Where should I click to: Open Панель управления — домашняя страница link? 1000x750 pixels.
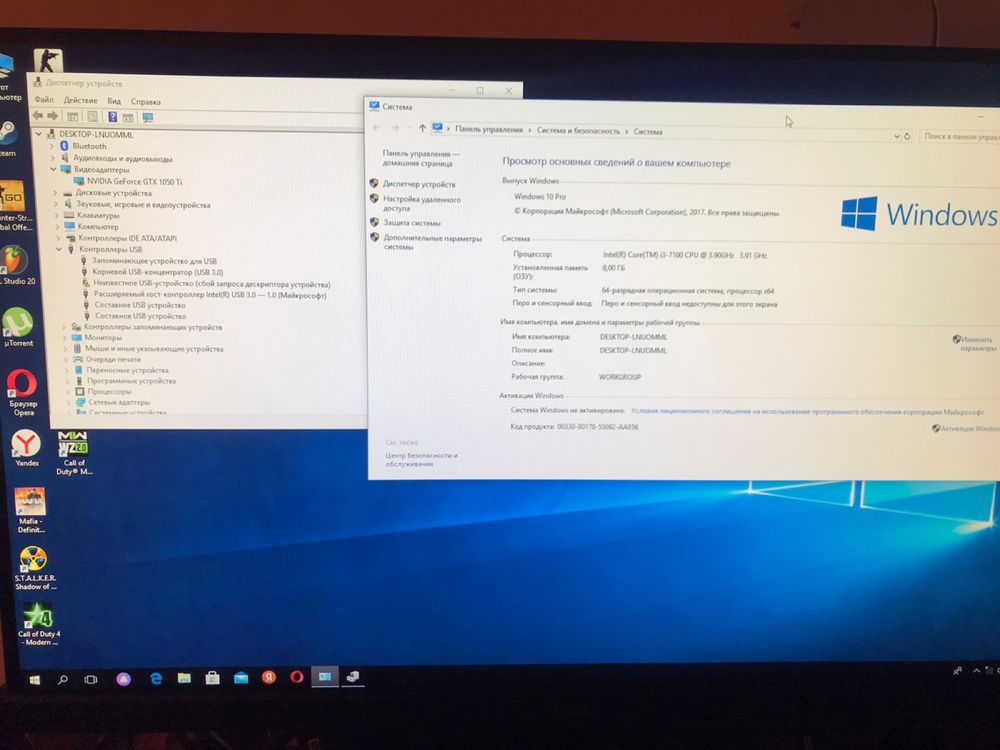click(x=420, y=158)
